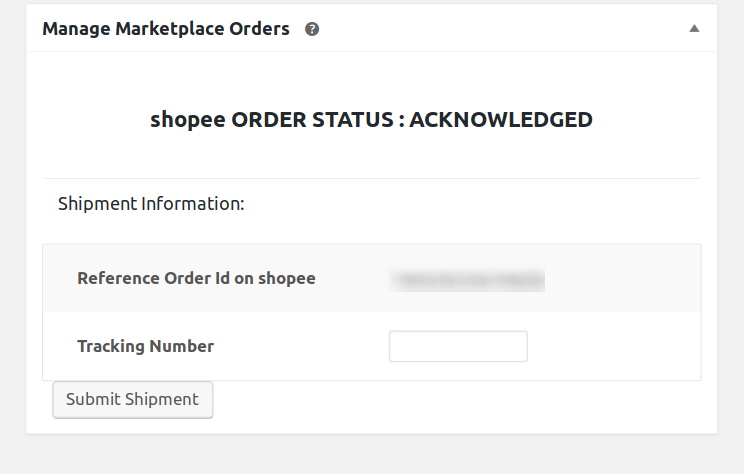Collapse the Manage Marketplace Orders panel
744x474 pixels.
pos(694,28)
